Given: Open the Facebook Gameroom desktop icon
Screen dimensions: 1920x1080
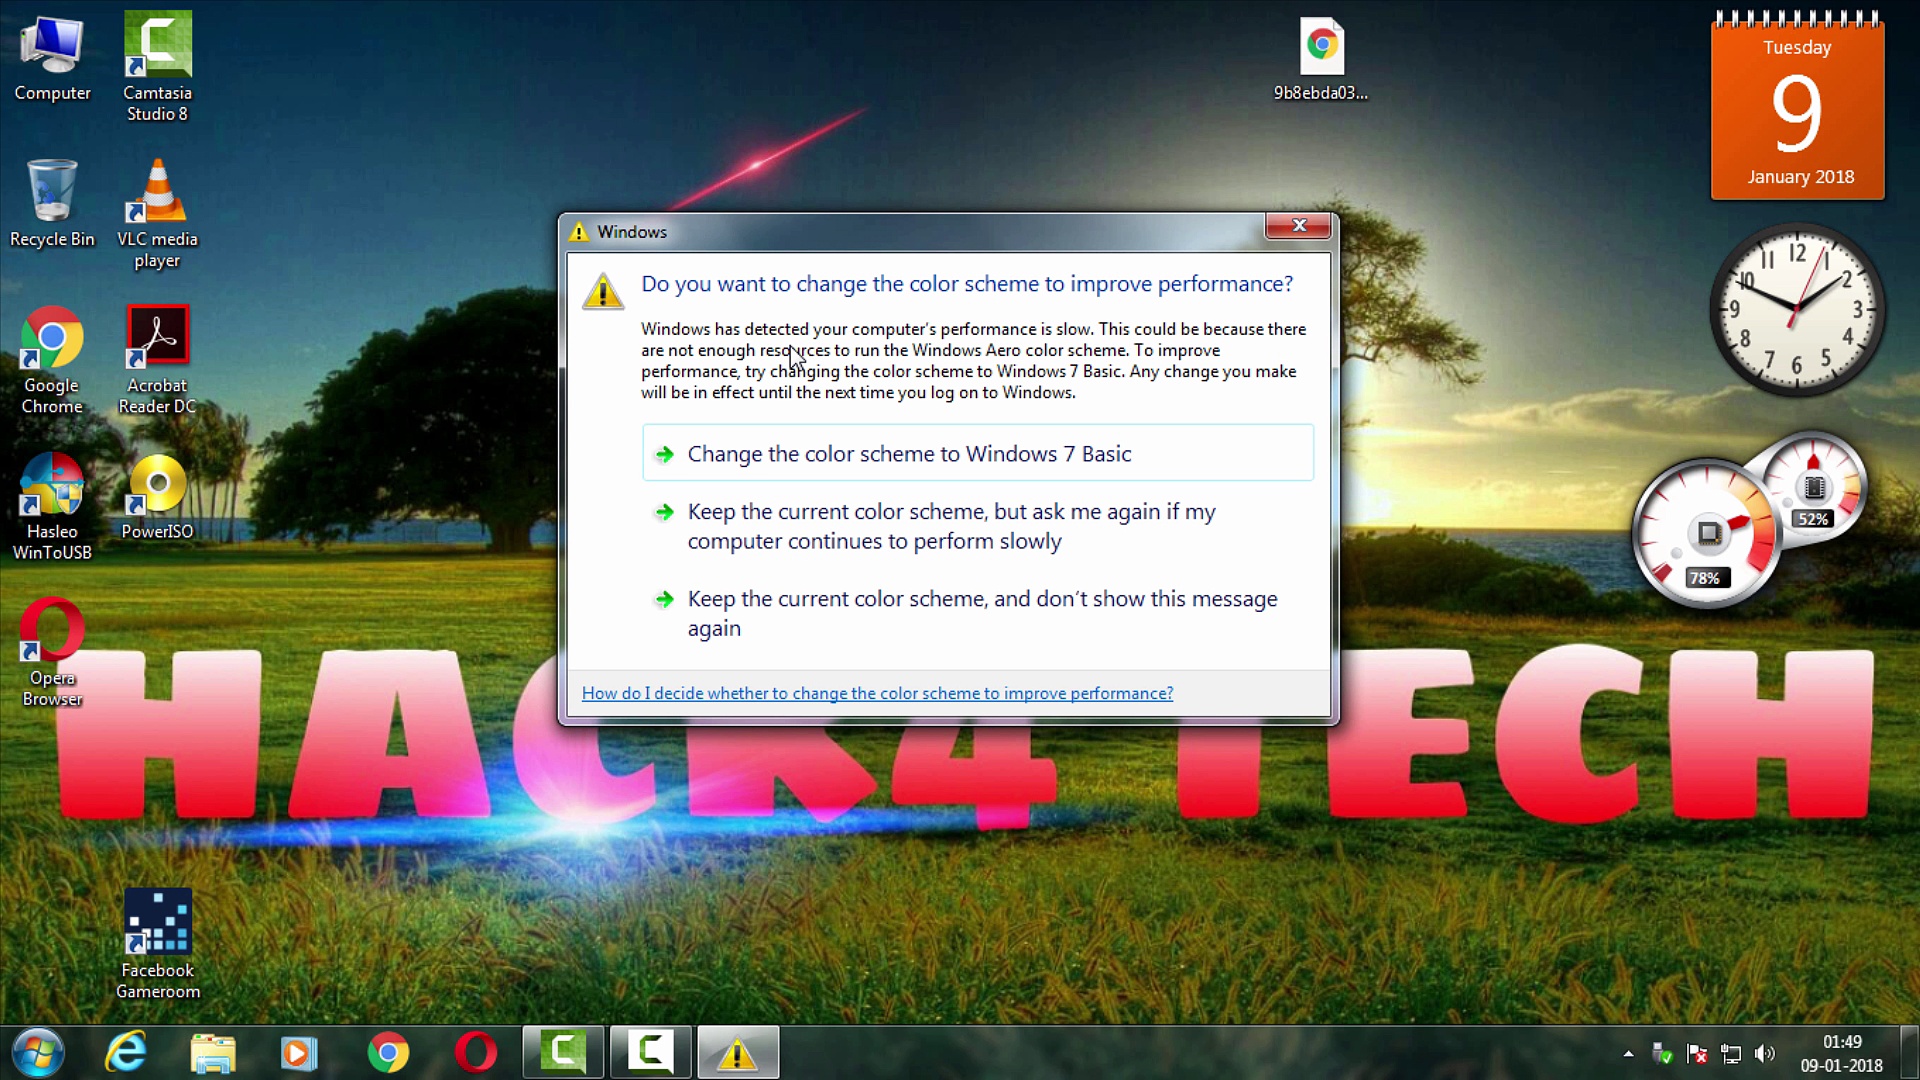Looking at the screenshot, I should pyautogui.click(x=157, y=922).
